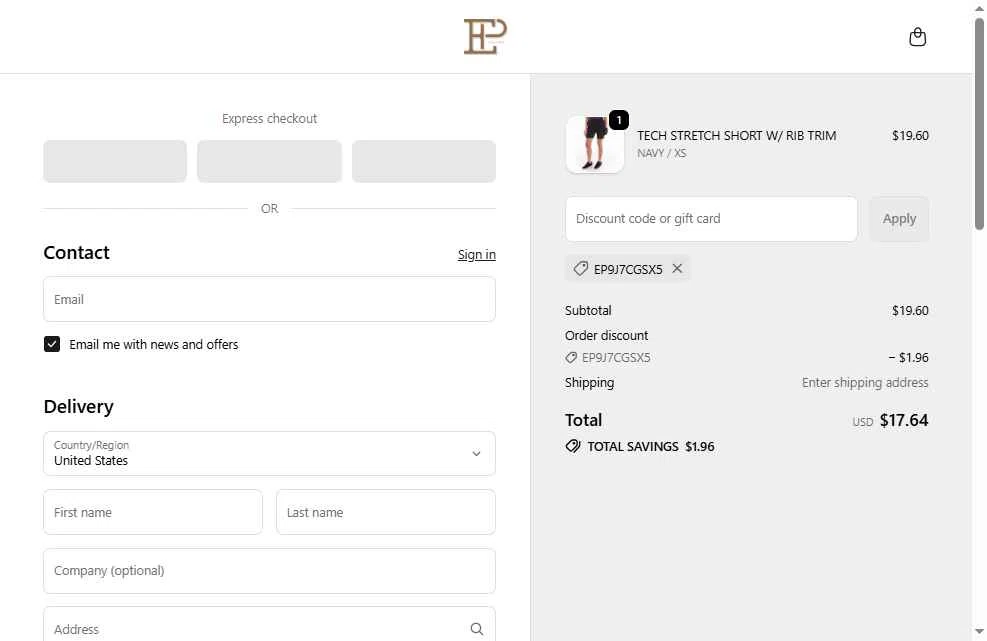
Task: Click the Delivery section heading
Action: pos(79,406)
